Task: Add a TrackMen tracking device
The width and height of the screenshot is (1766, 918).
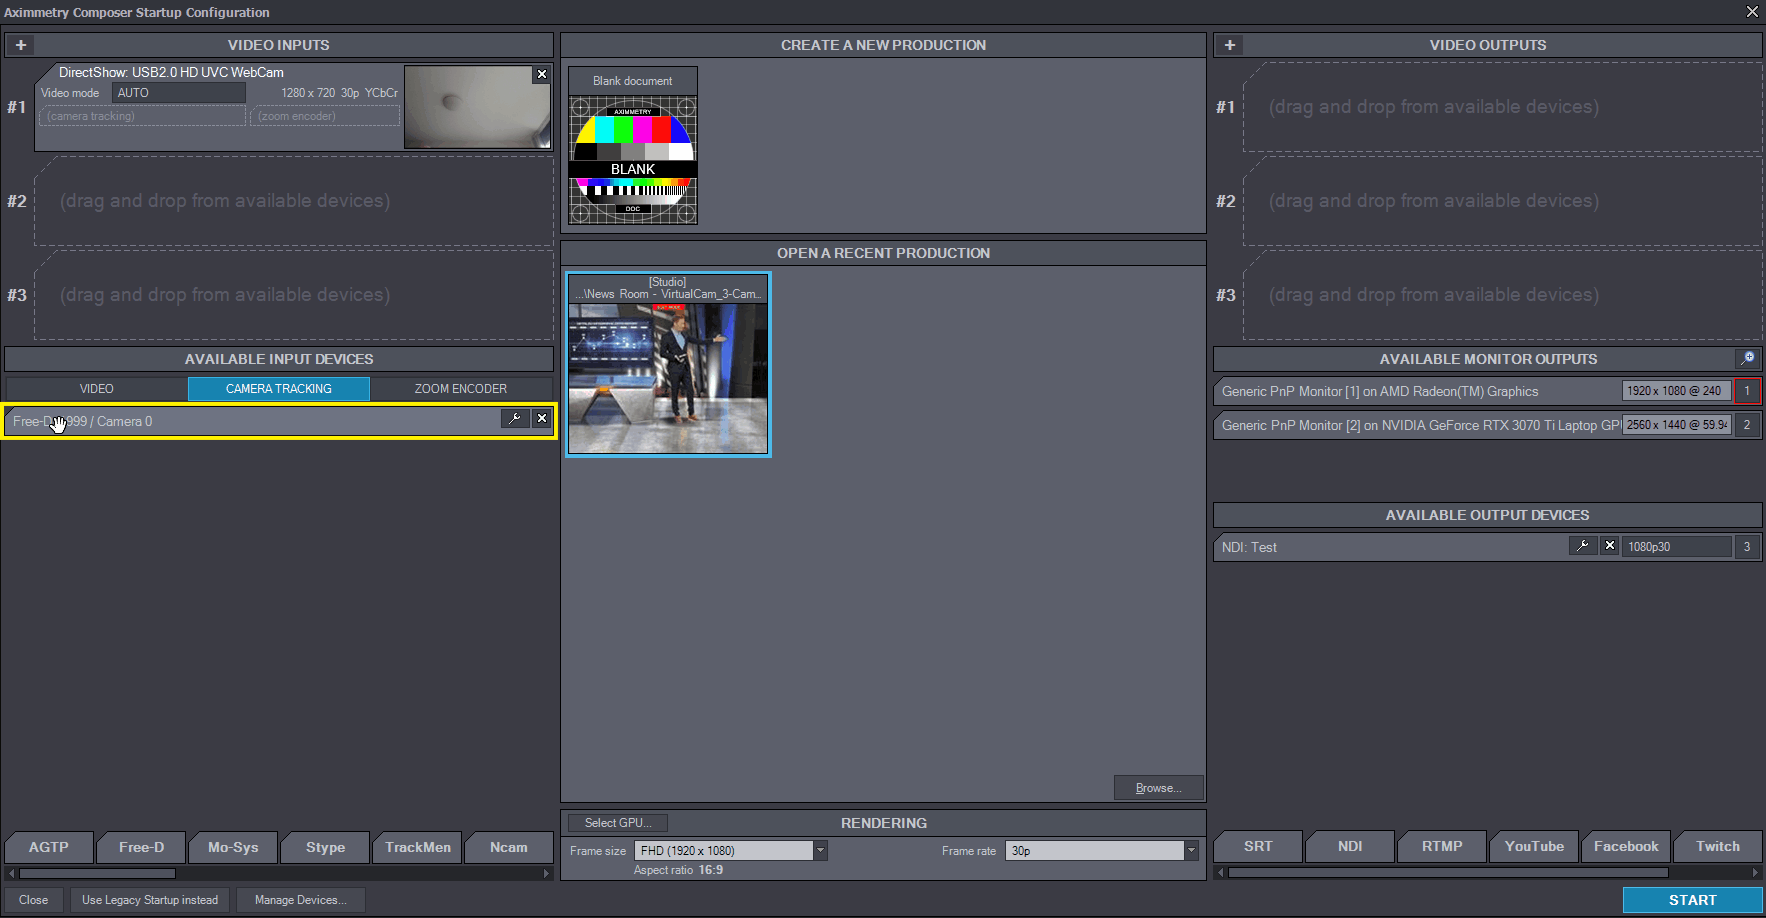Action: (x=418, y=847)
